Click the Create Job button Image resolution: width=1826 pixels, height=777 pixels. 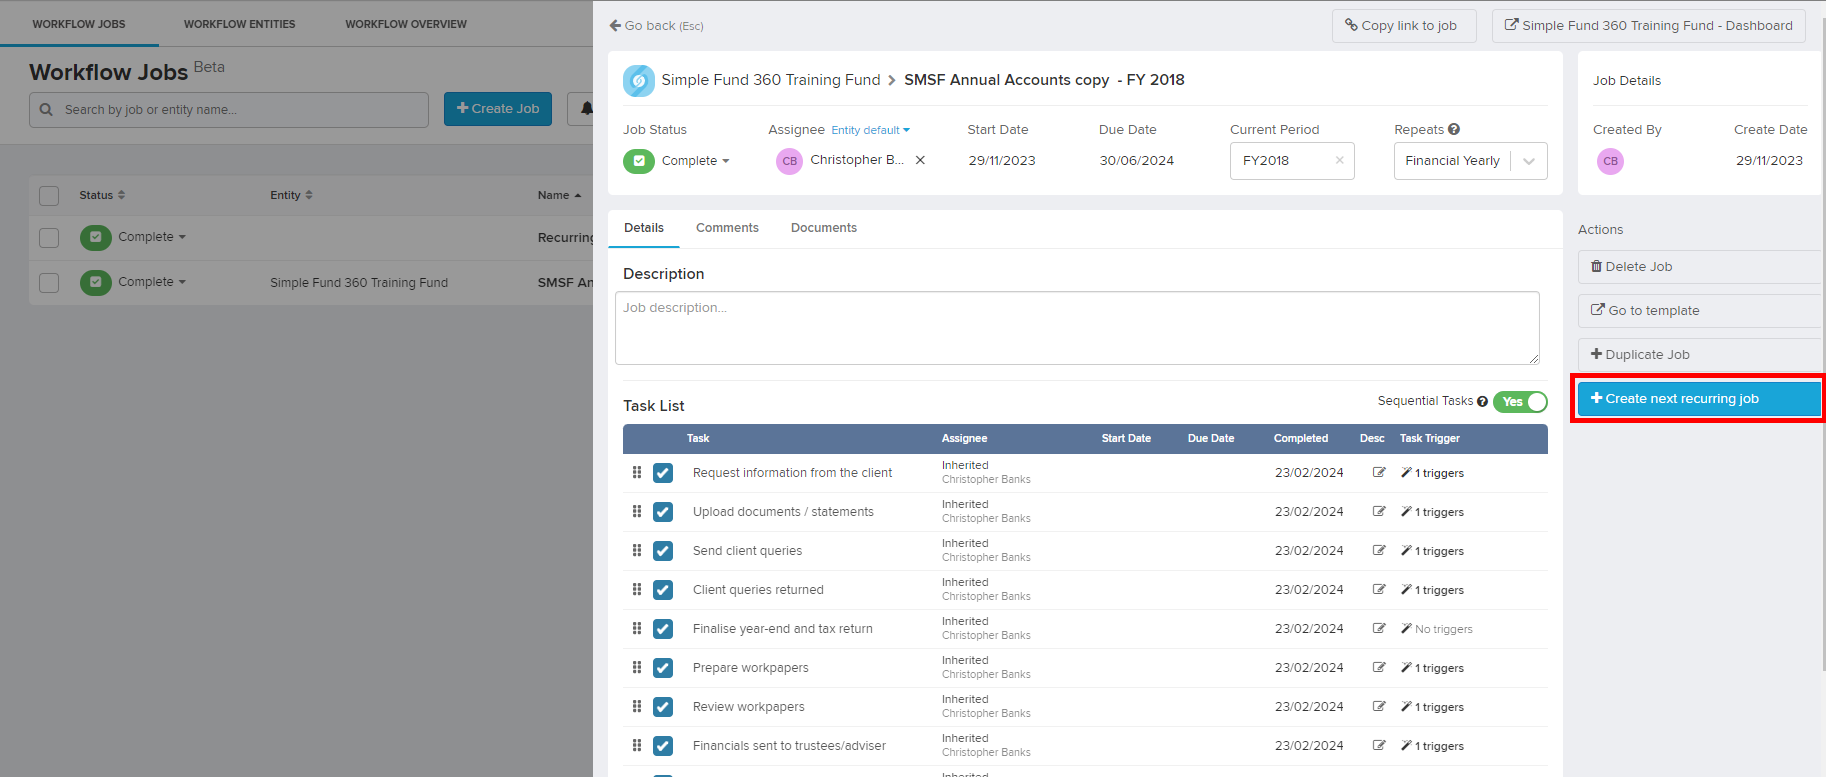click(x=498, y=109)
